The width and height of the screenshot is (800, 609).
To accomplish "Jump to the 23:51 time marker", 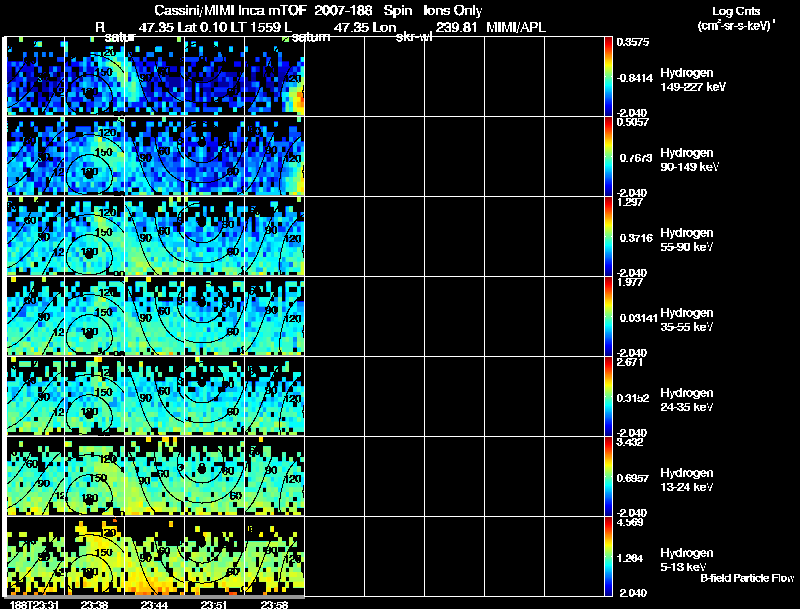I will [x=213, y=603].
